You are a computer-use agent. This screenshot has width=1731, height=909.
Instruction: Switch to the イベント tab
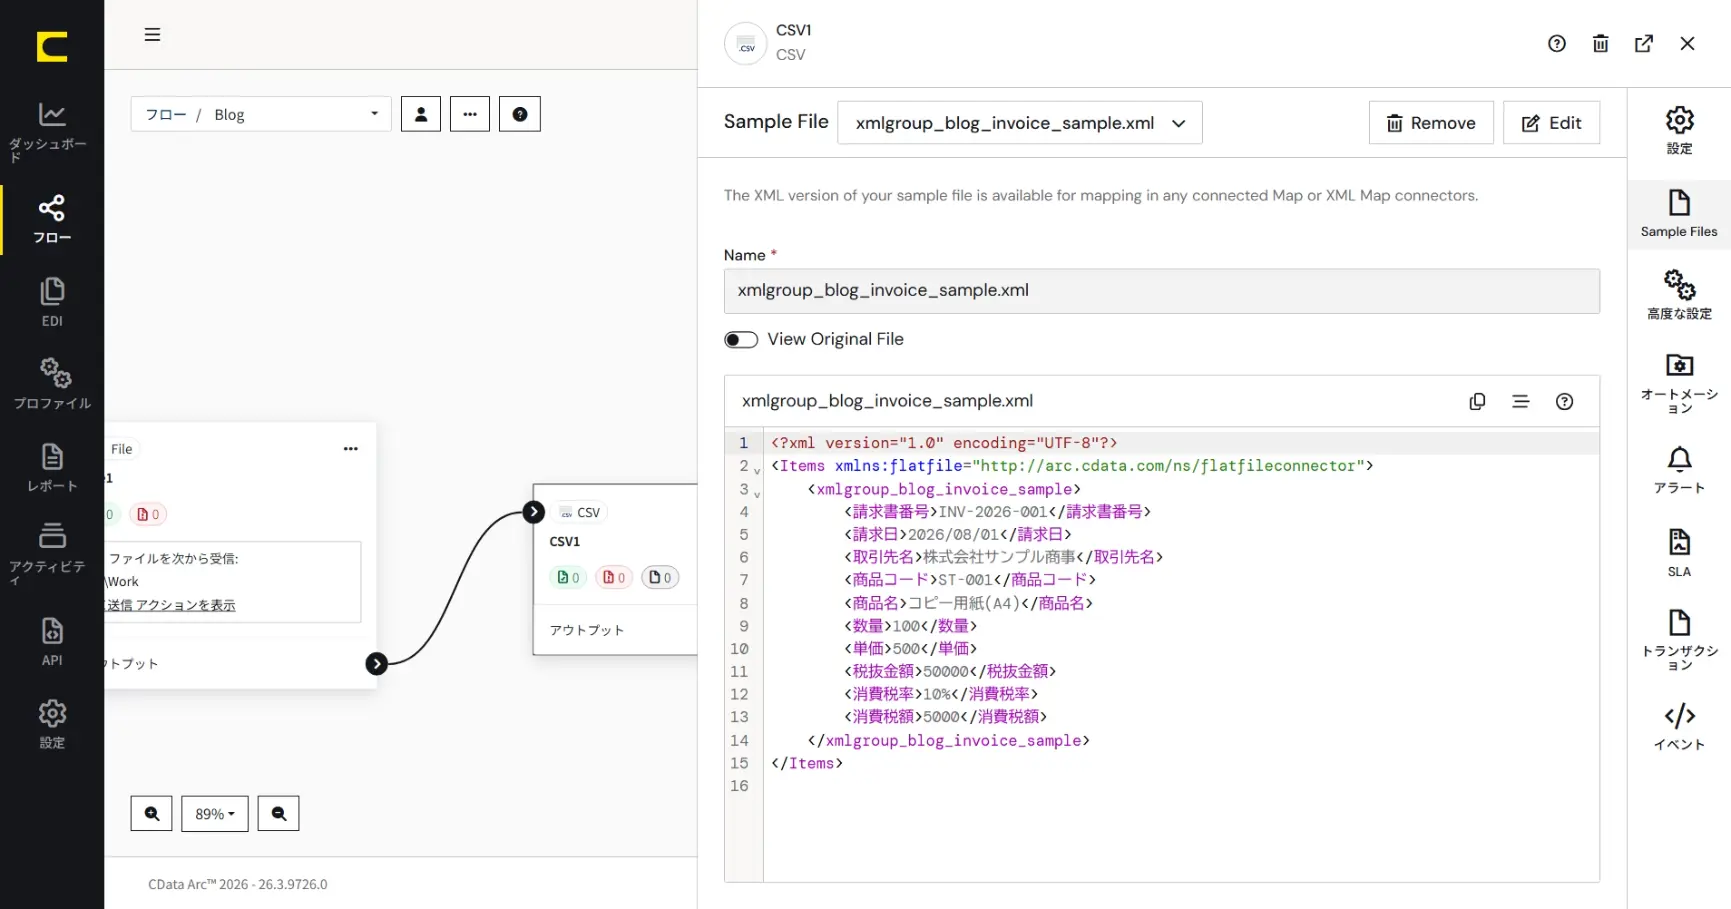[1679, 727]
